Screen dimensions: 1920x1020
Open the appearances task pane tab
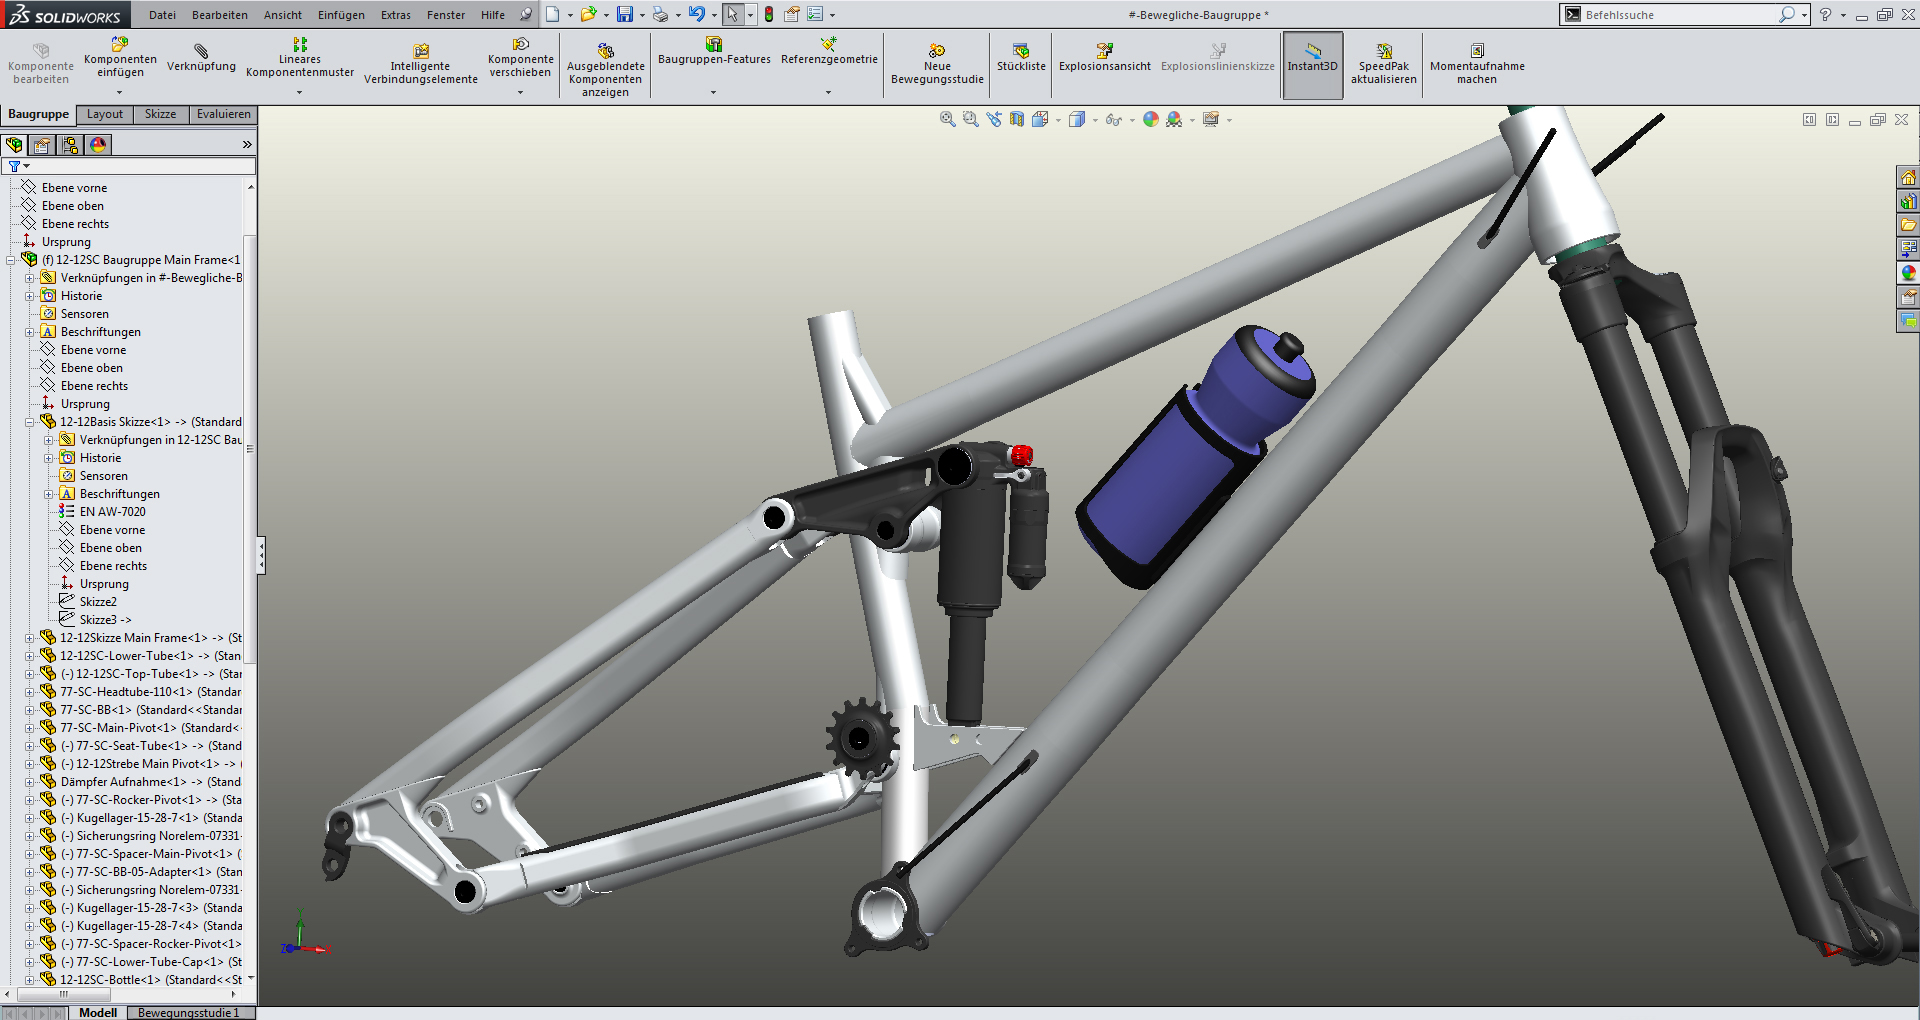[x=1908, y=273]
